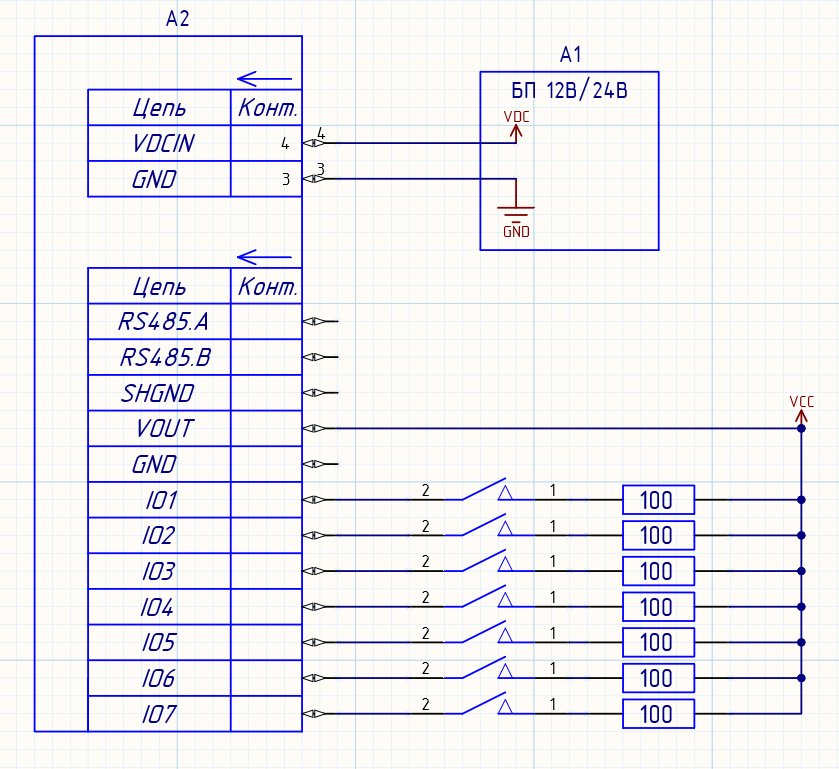The image size is (839, 769).
Task: Select the Конт. column header
Action: click(265, 107)
